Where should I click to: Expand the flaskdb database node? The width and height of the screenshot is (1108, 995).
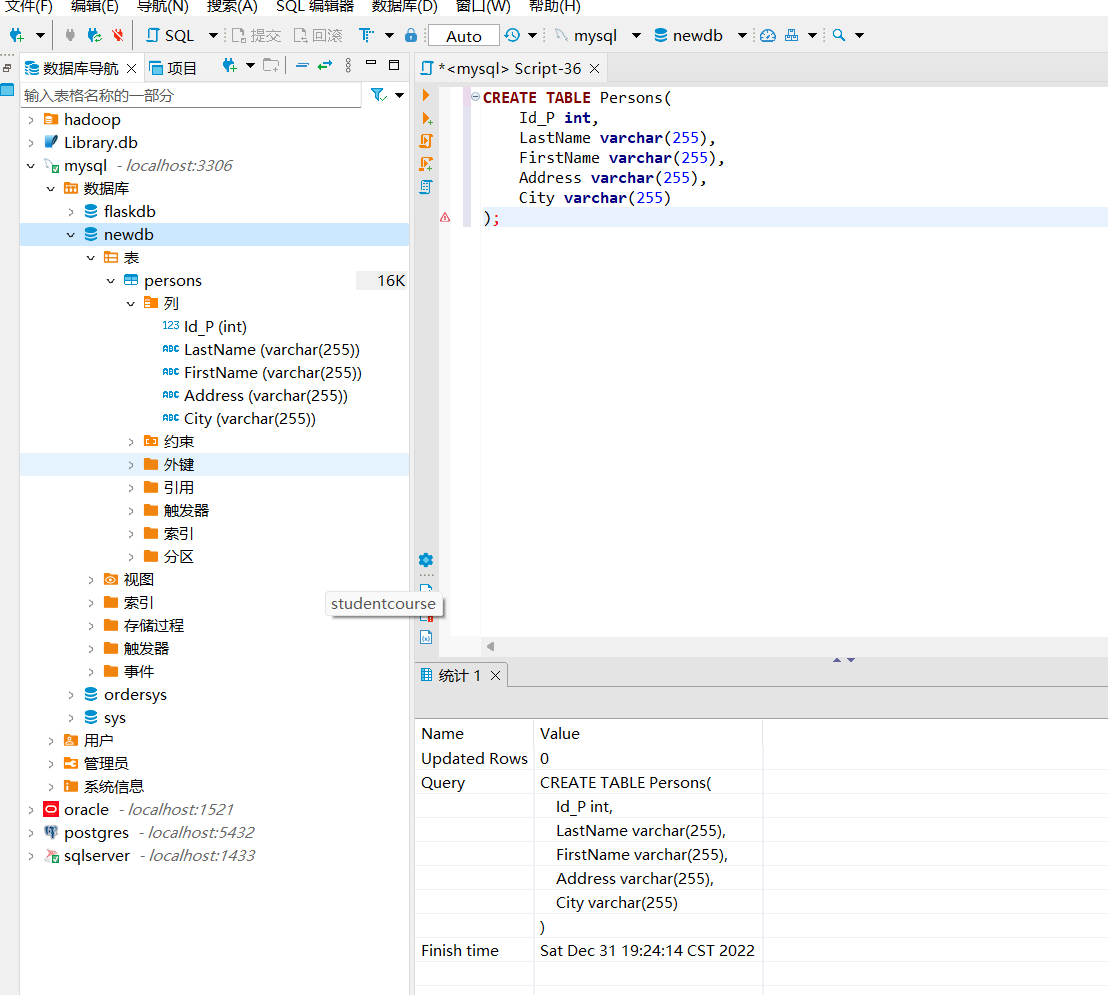pyautogui.click(x=71, y=212)
